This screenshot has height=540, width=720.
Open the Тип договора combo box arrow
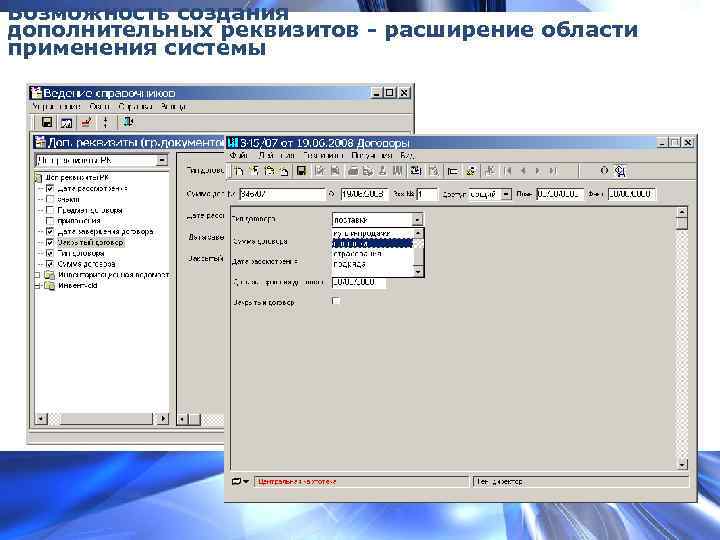pos(417,220)
